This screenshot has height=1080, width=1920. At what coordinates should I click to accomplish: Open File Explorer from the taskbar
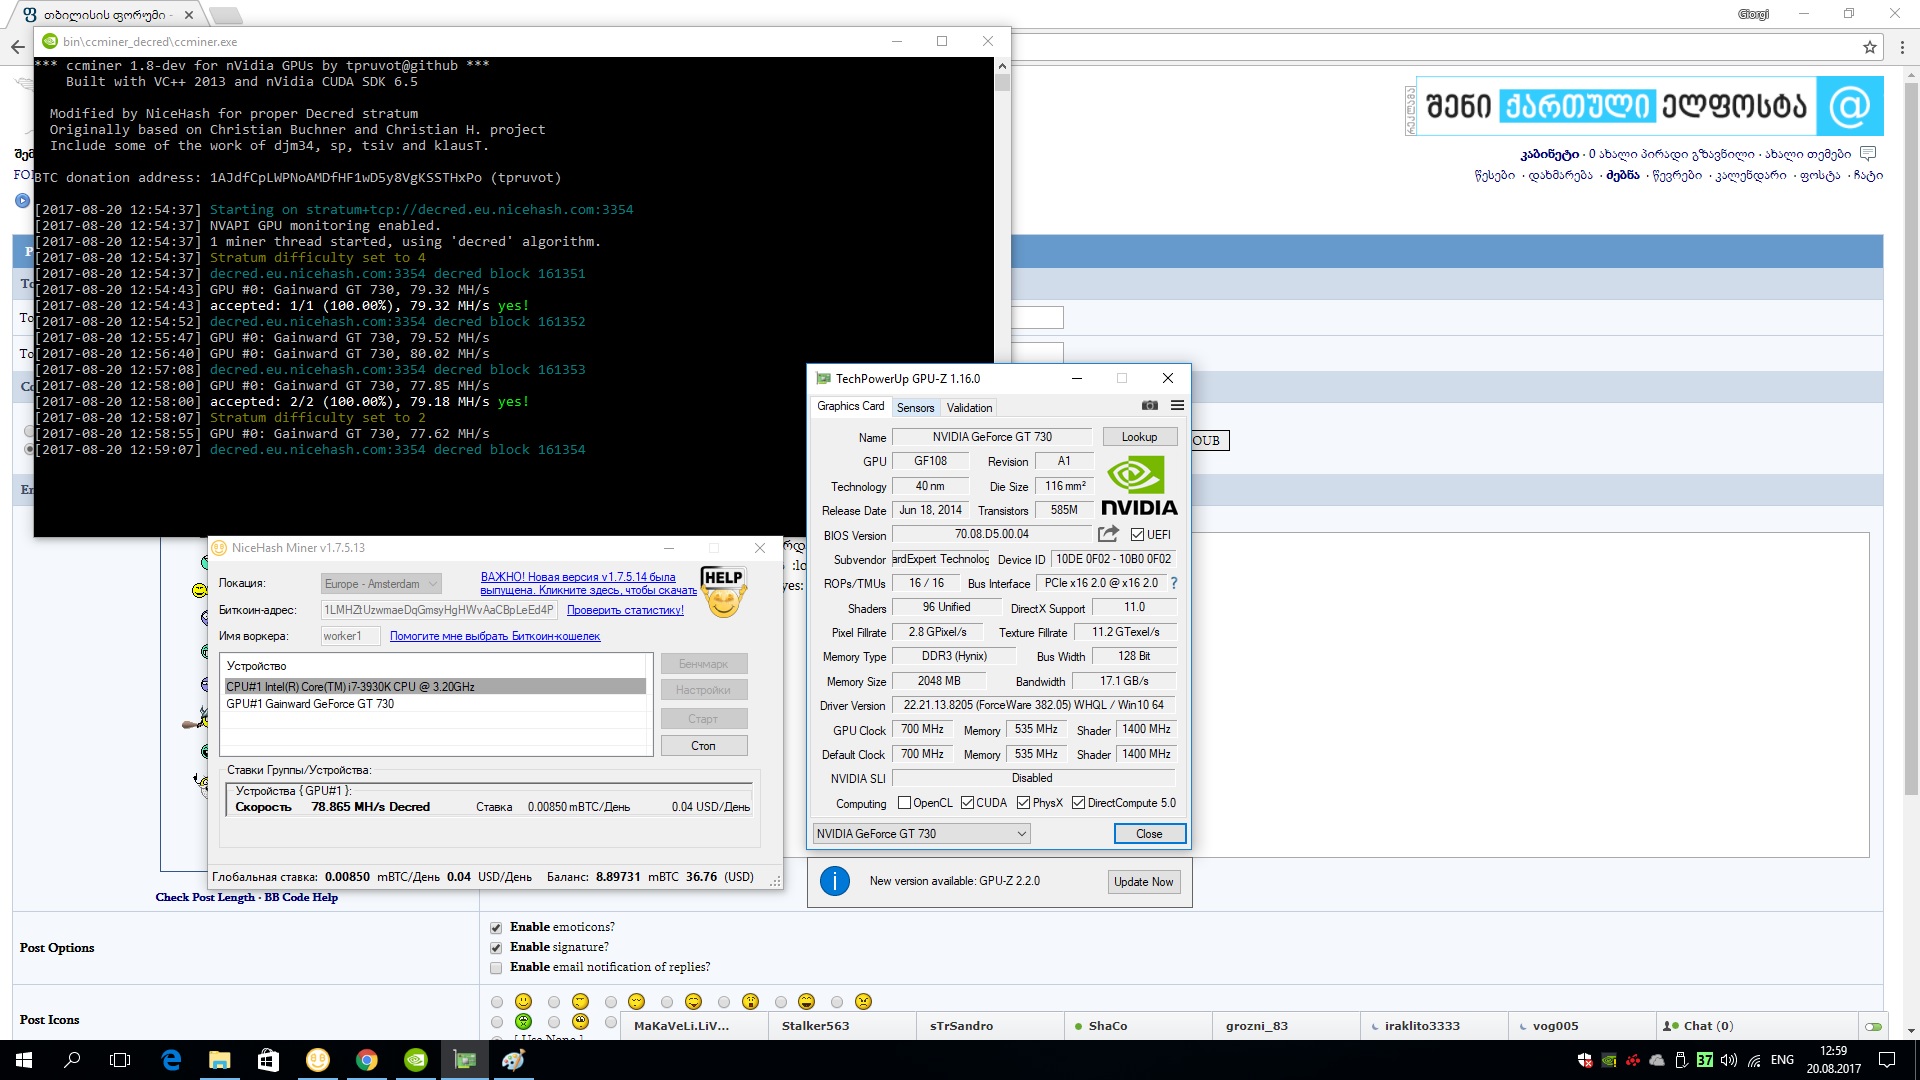220,1060
